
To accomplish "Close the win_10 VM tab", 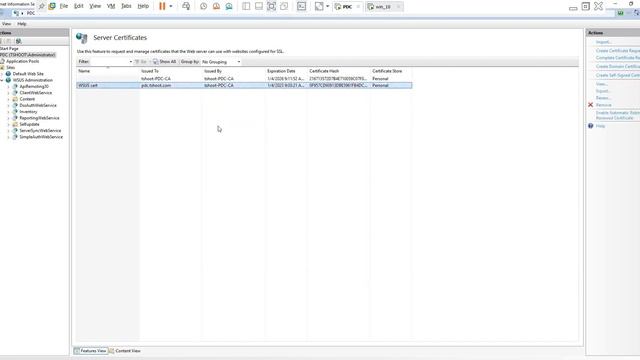I will [398, 7].
